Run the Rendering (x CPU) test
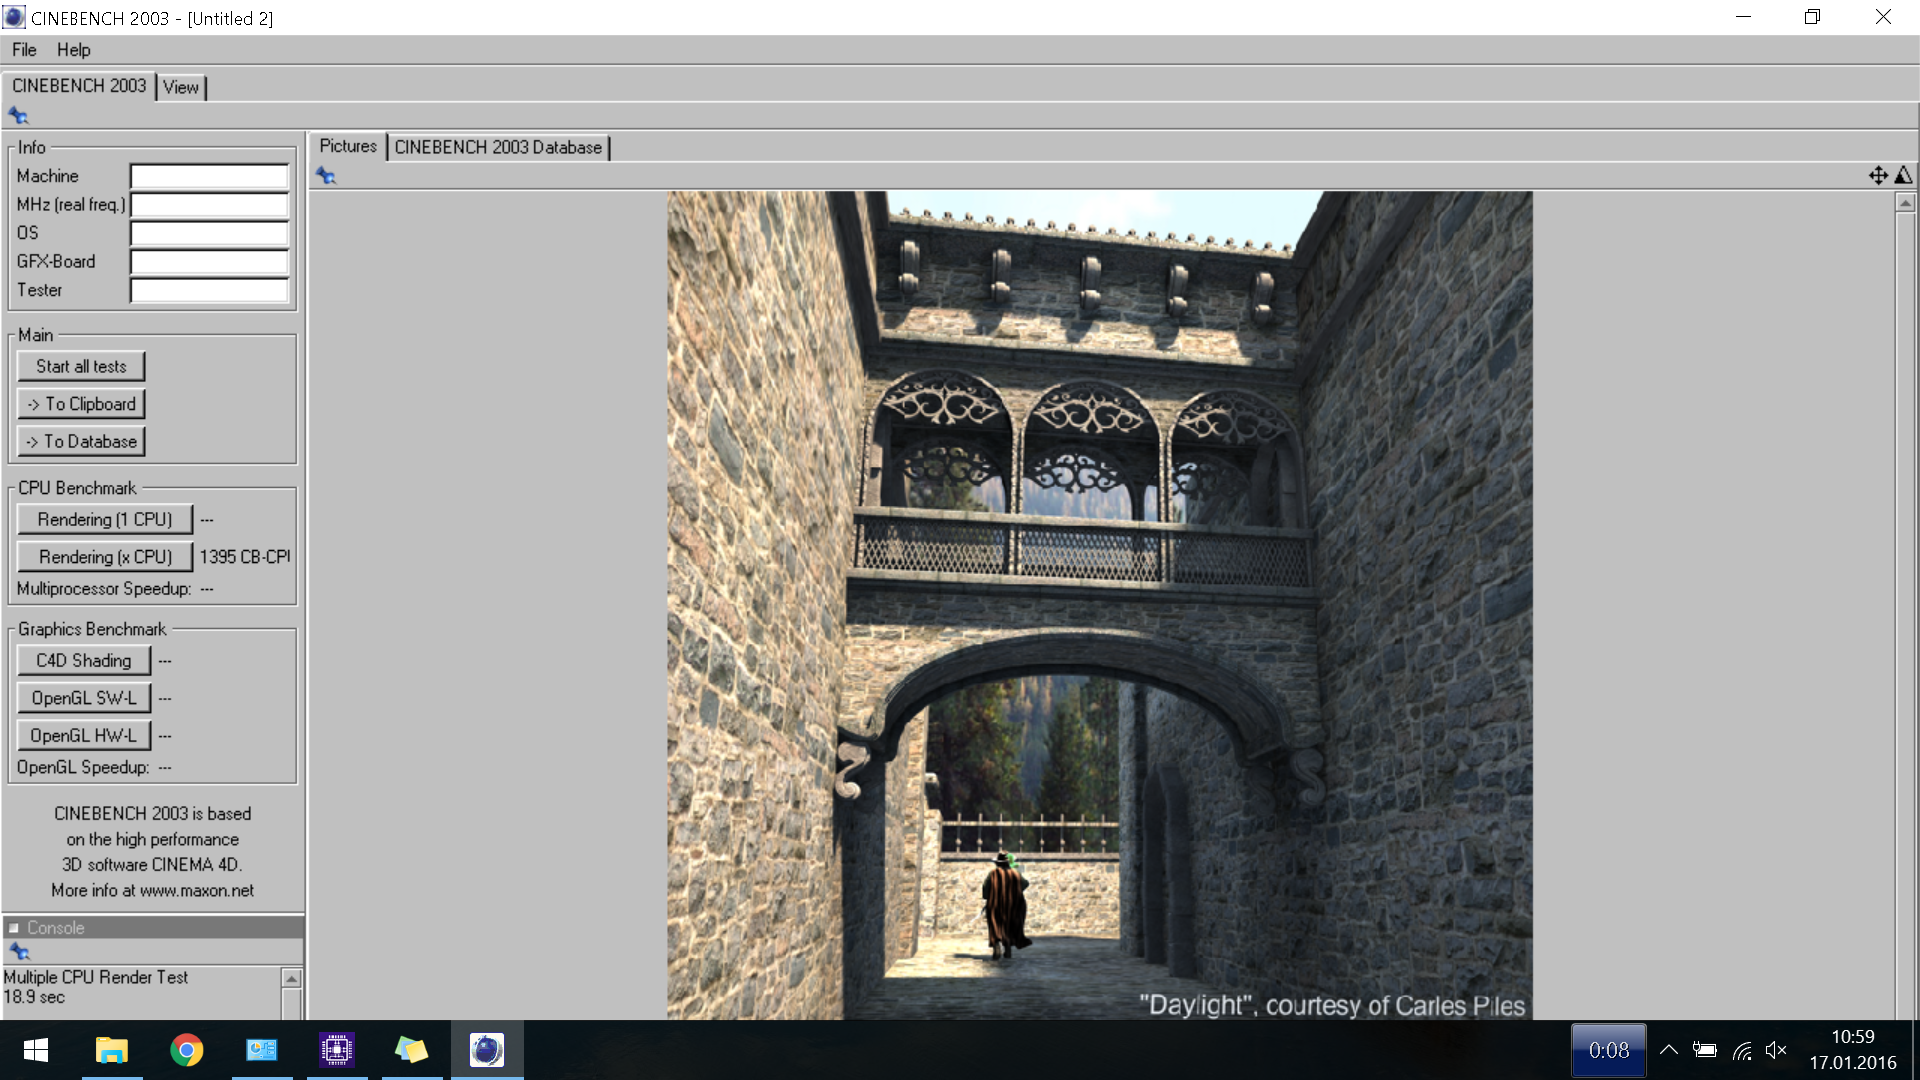The width and height of the screenshot is (1920, 1080). pyautogui.click(x=105, y=557)
